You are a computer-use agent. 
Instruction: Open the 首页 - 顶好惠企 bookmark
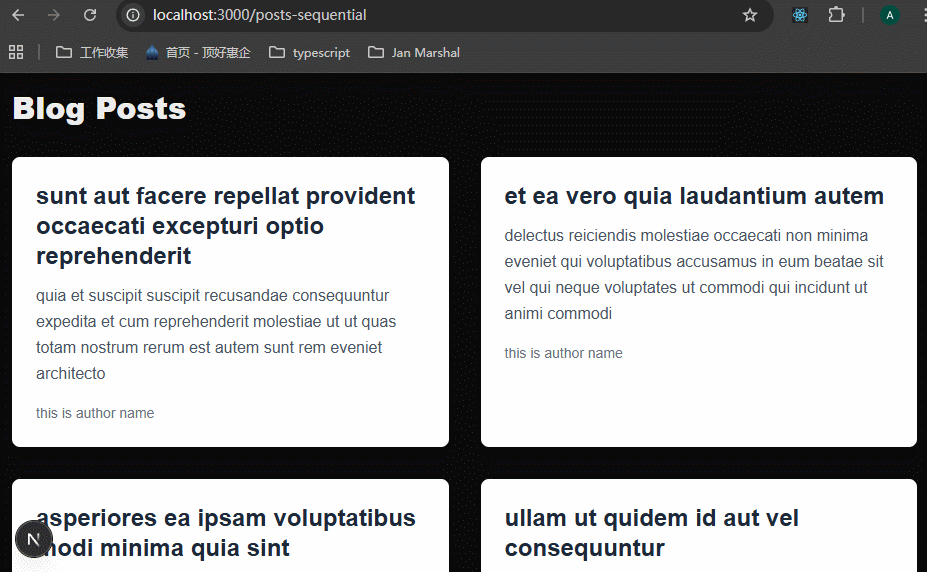coord(198,52)
